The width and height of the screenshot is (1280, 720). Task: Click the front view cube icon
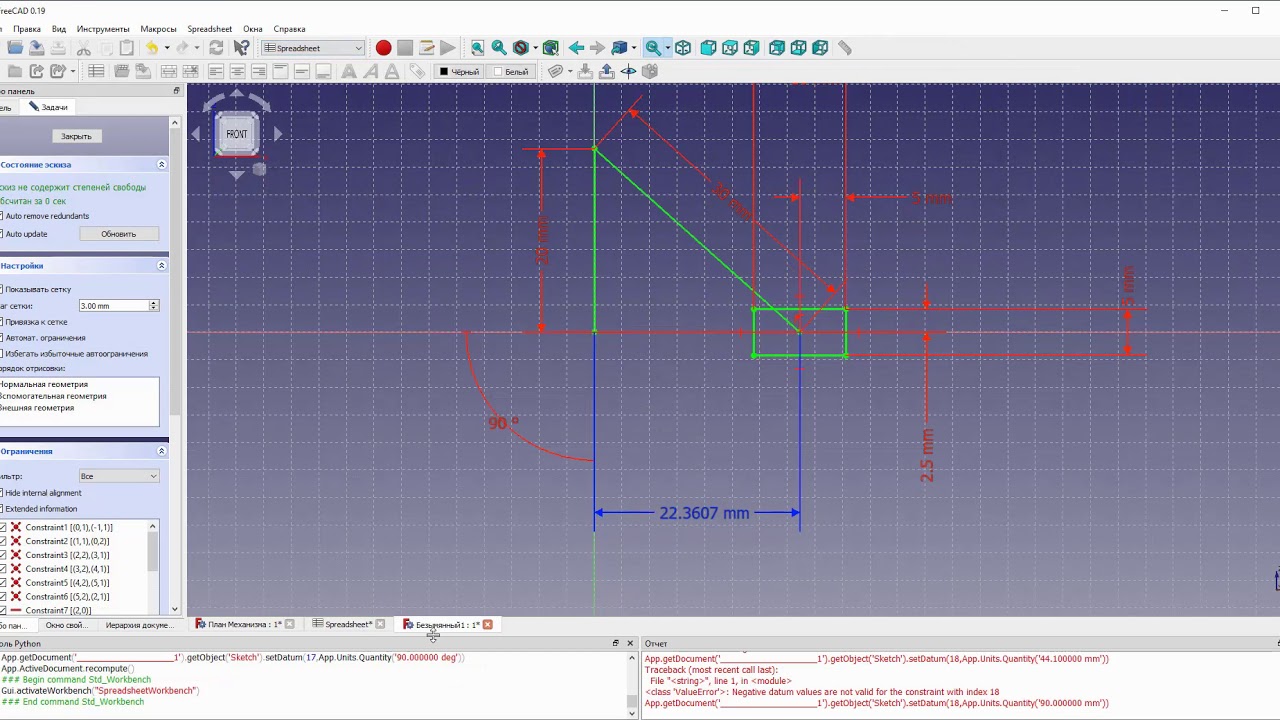[708, 48]
